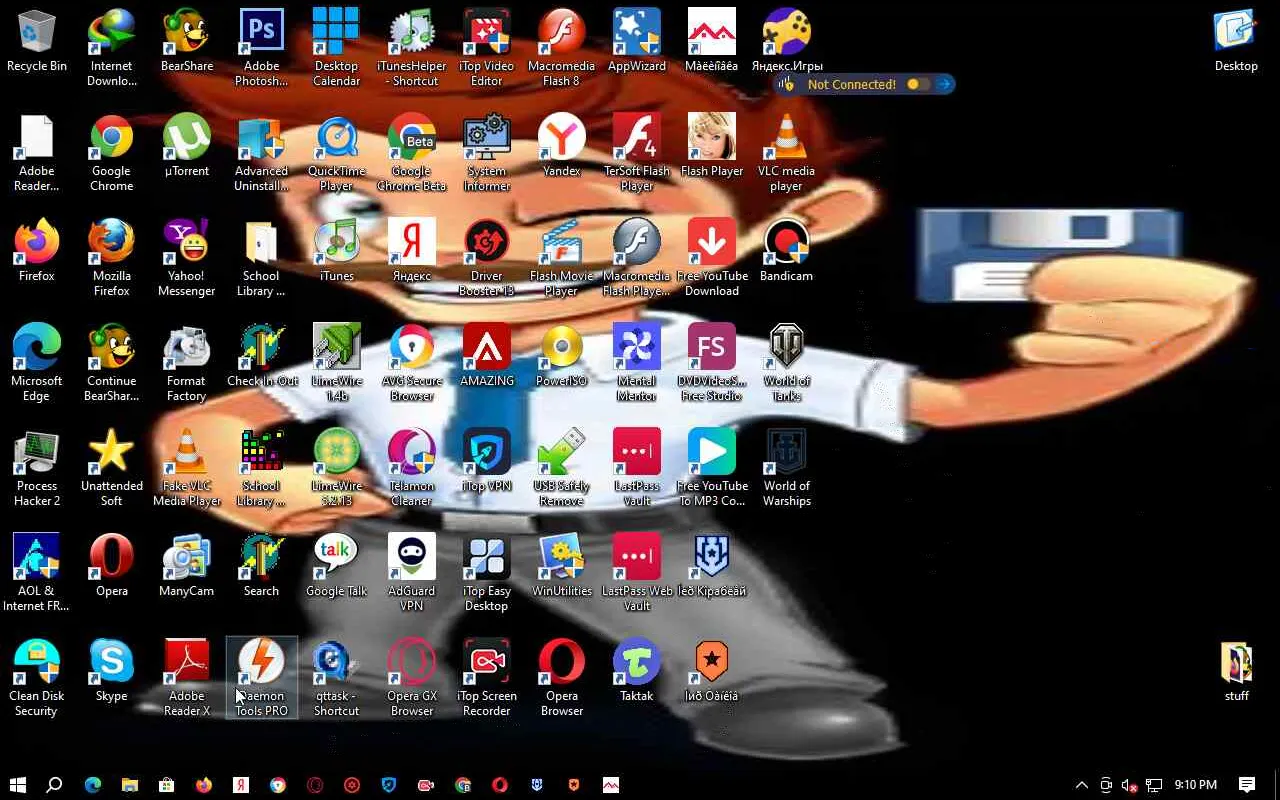The width and height of the screenshot is (1280, 800).
Task: Select the Clean Disk Security icon
Action: click(37, 678)
